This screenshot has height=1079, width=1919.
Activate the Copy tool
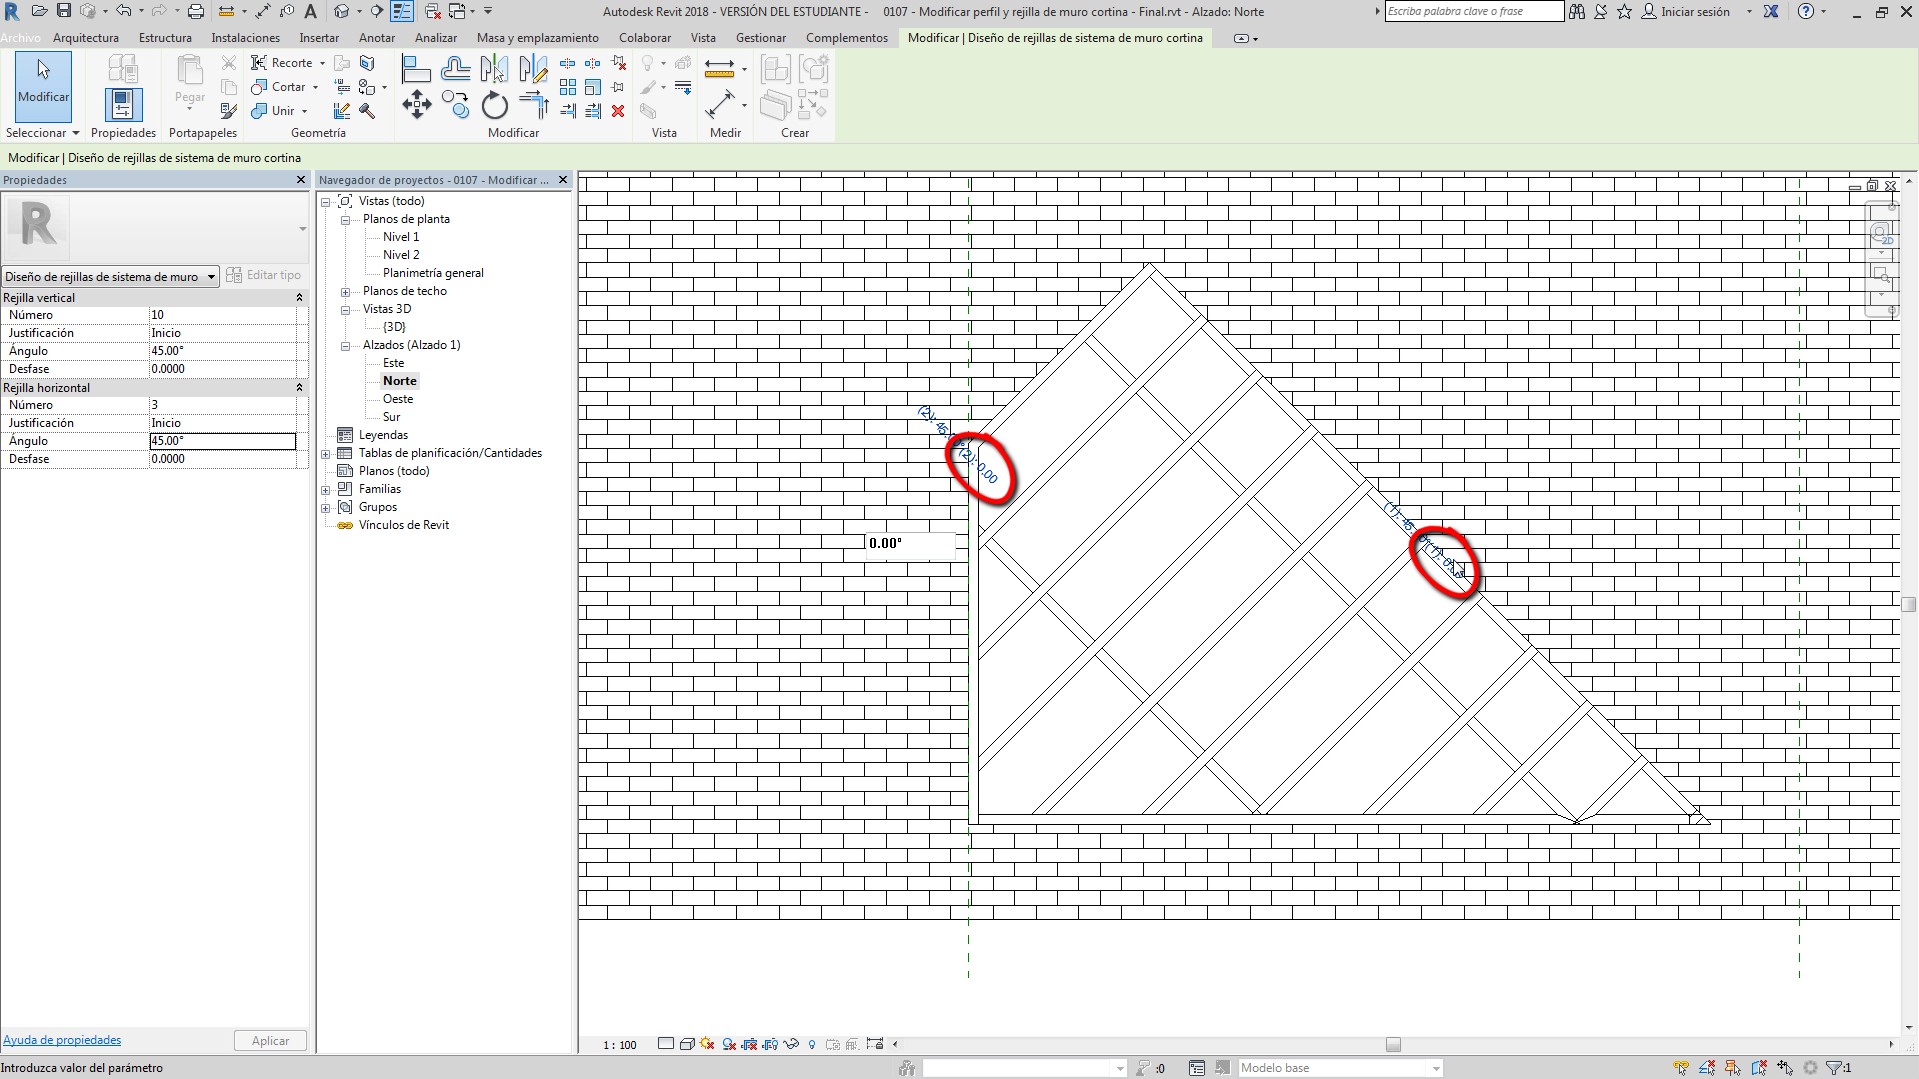pyautogui.click(x=456, y=104)
